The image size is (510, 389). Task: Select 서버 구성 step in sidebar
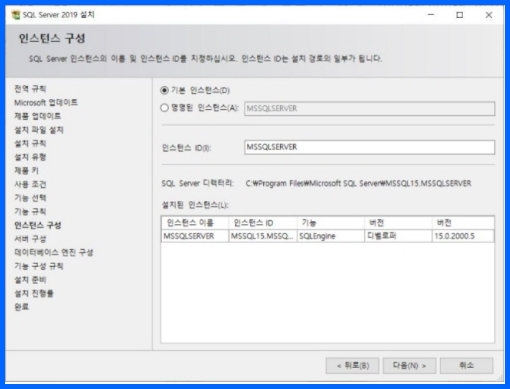30,239
